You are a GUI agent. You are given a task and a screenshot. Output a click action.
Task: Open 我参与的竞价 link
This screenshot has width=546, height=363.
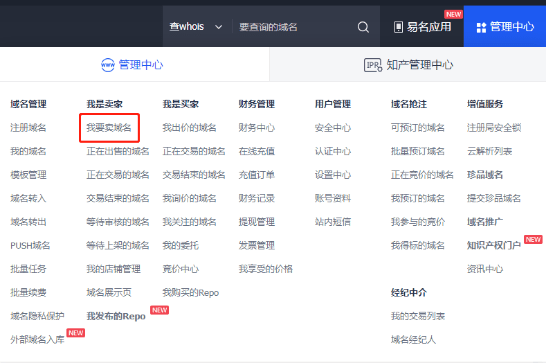pos(418,222)
